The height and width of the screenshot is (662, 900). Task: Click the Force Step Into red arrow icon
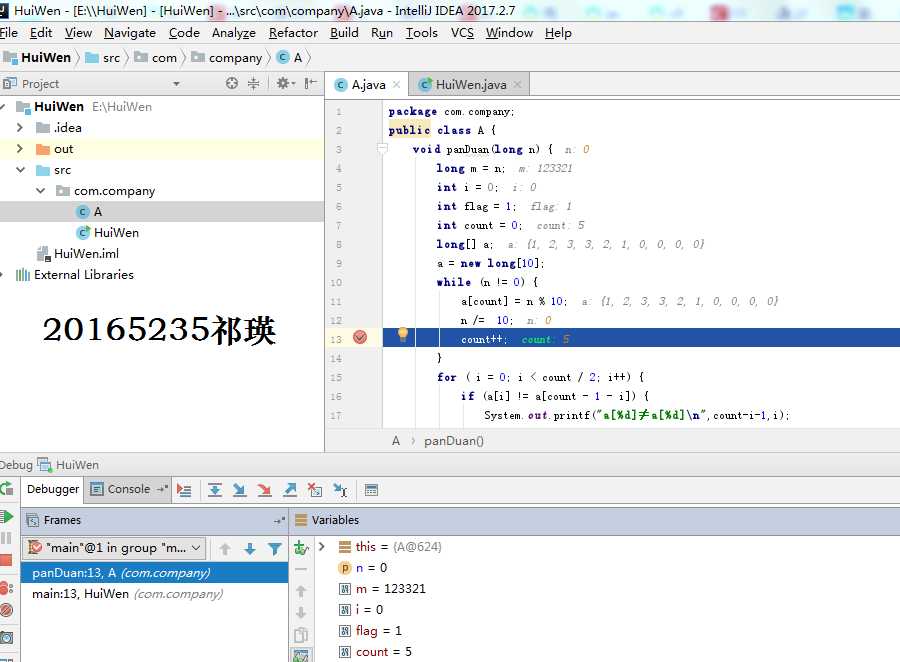click(265, 490)
